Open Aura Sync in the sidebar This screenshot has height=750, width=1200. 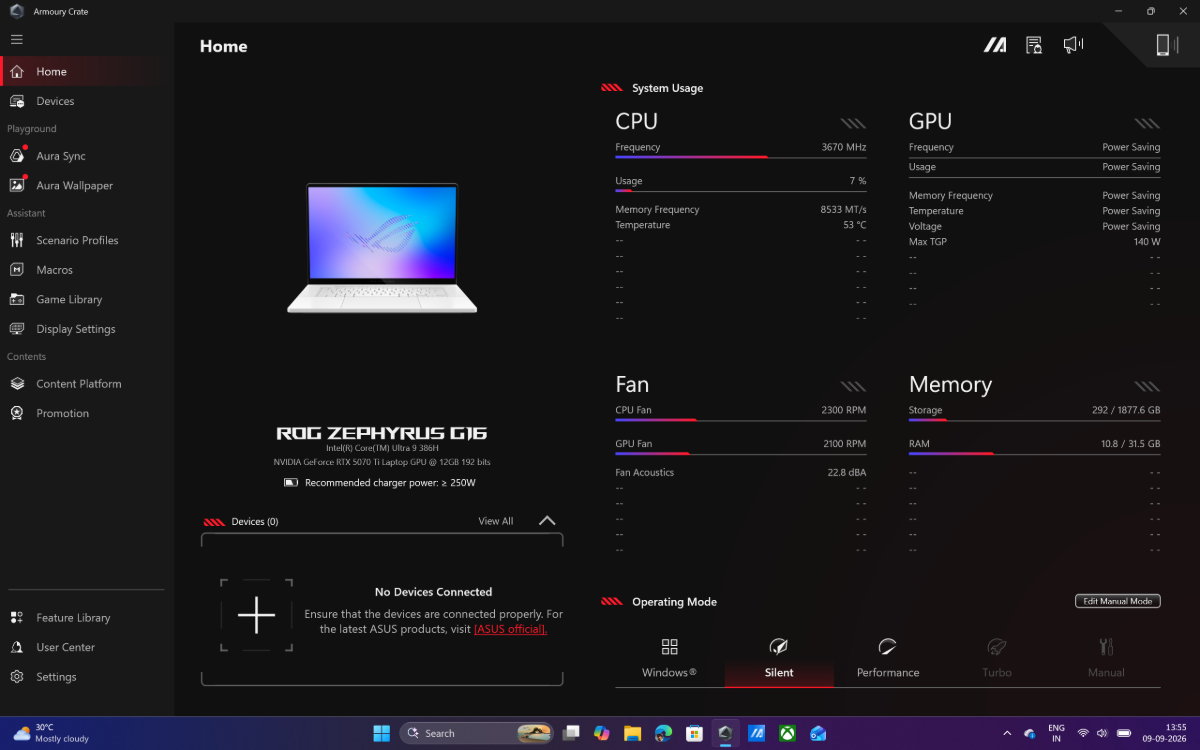coord(86,156)
